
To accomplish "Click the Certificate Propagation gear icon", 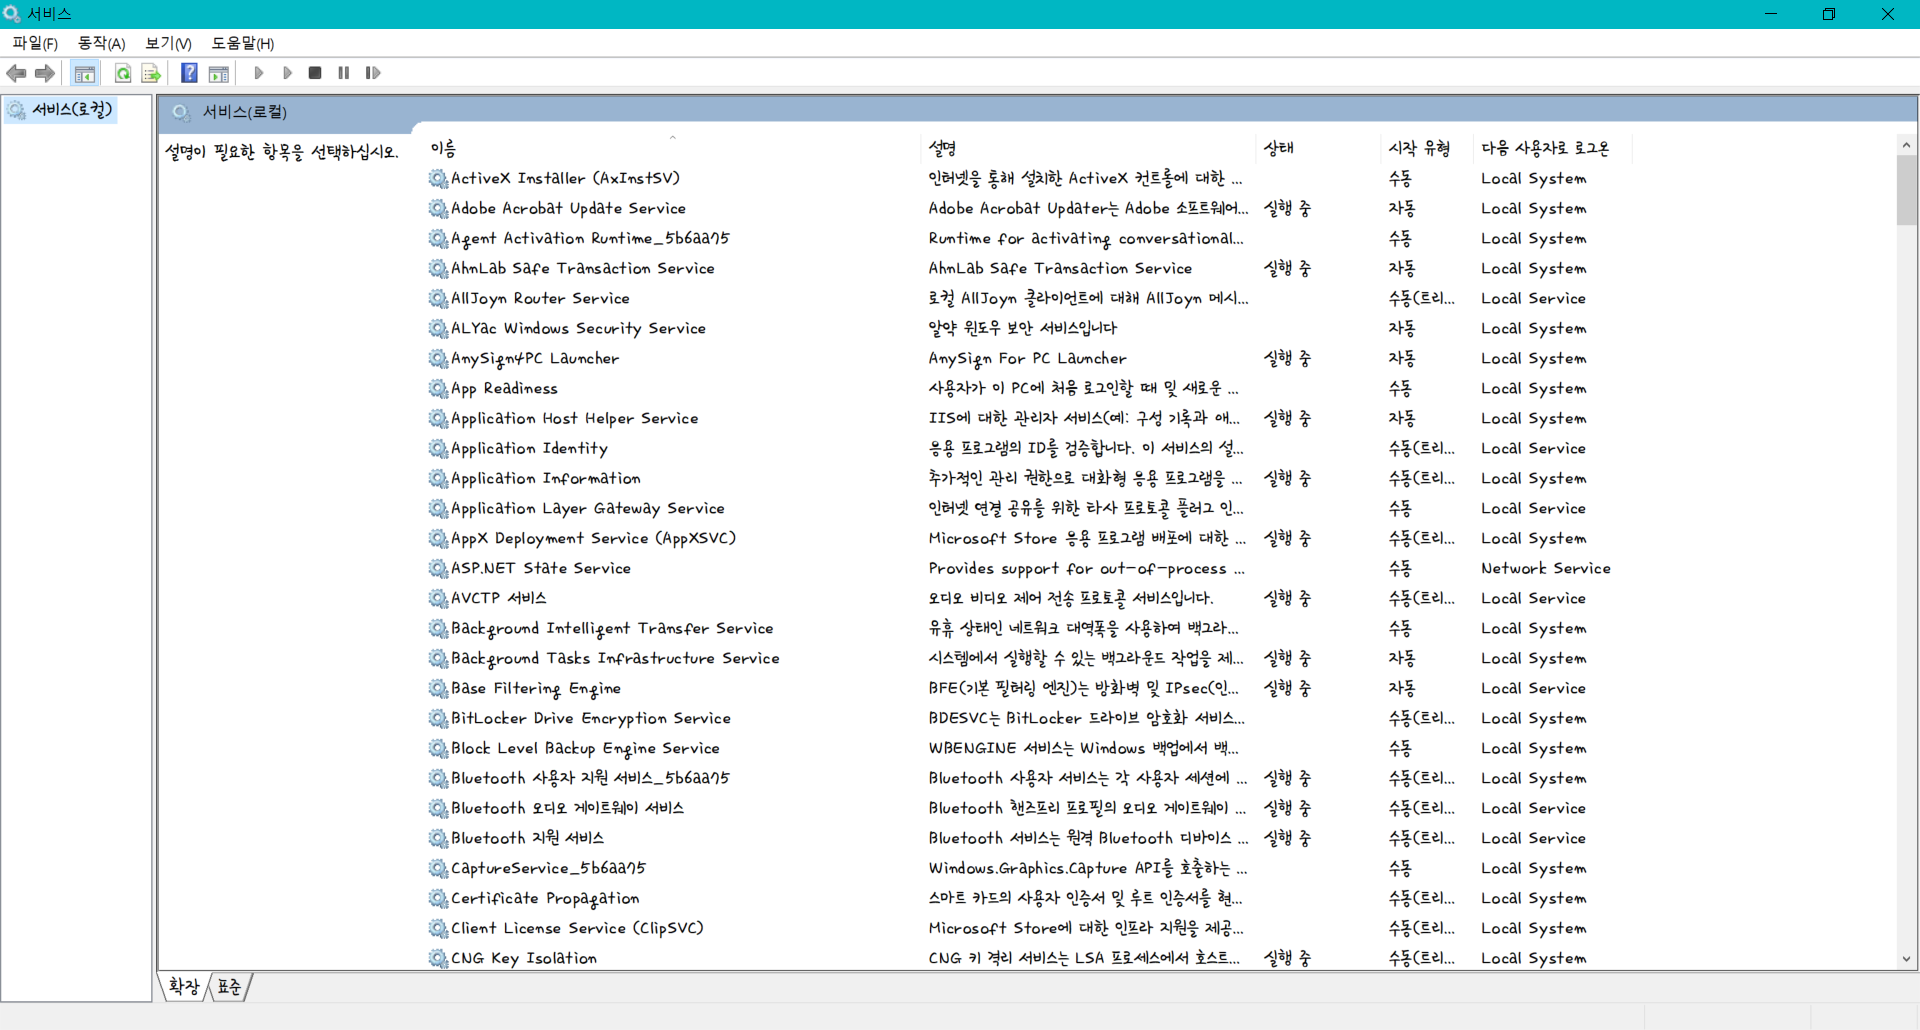I will [438, 898].
